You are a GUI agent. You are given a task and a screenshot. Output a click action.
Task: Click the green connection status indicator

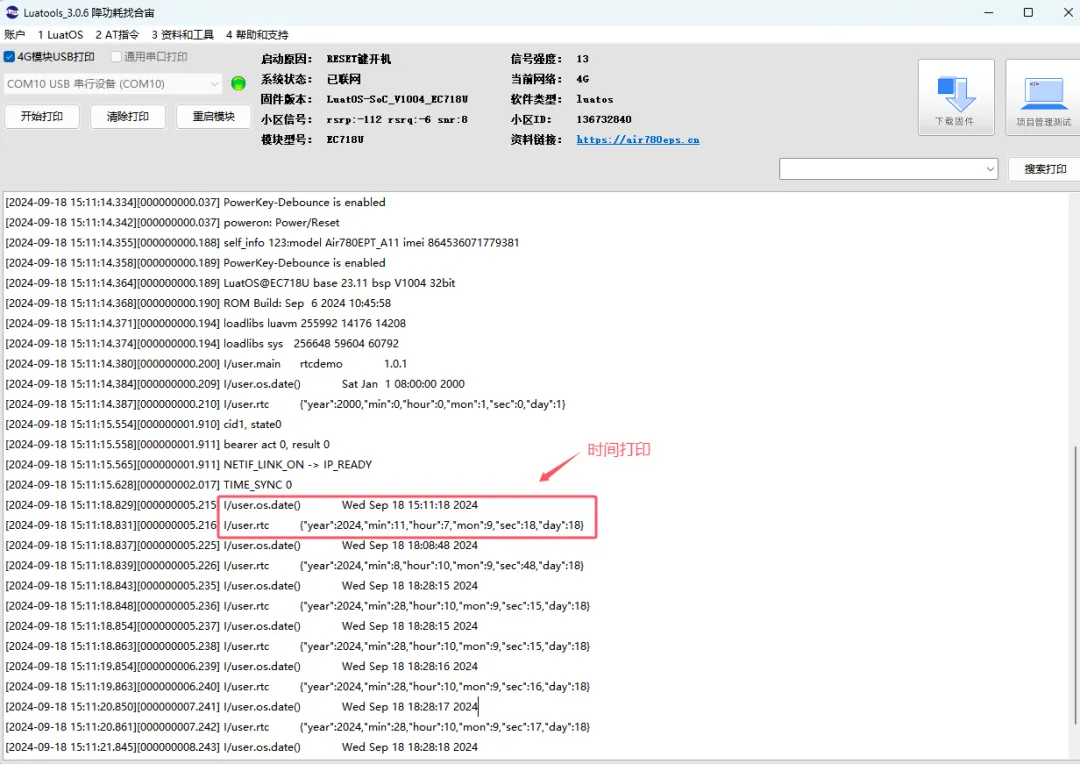point(238,83)
